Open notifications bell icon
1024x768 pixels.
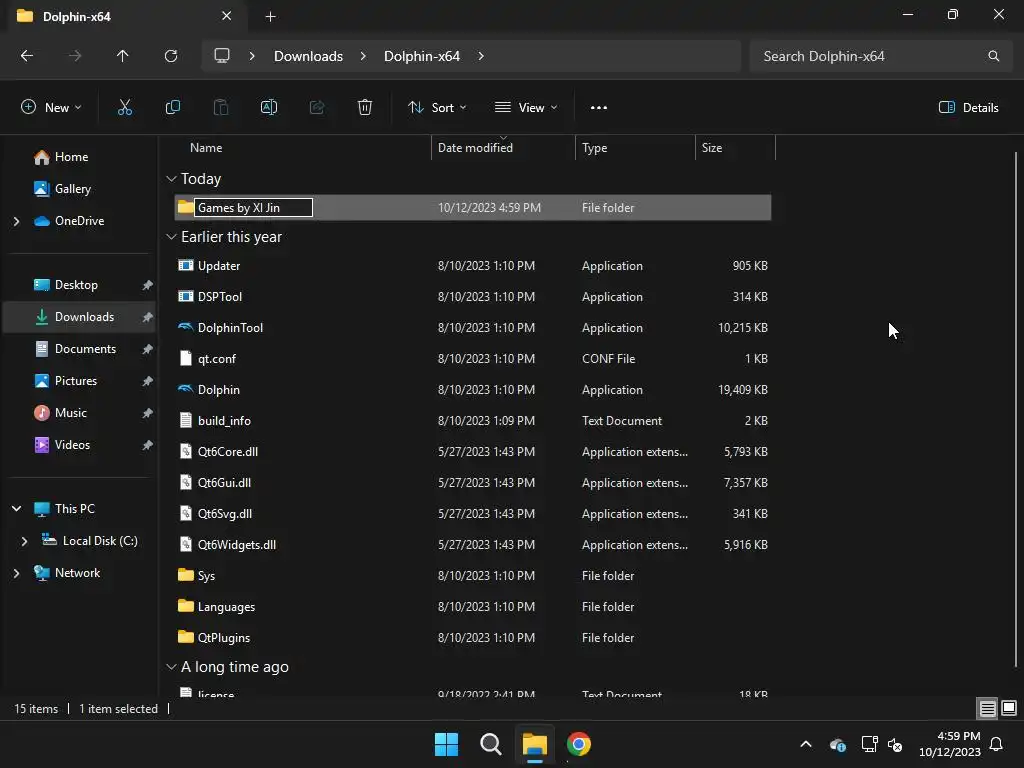(x=997, y=744)
